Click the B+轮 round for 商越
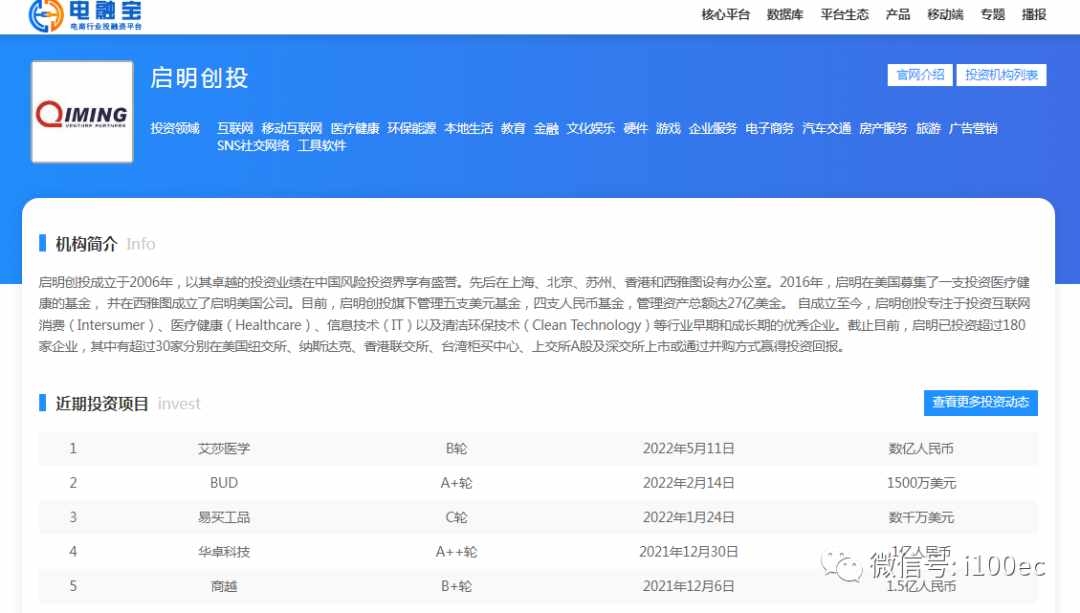This screenshot has width=1080, height=613. (x=456, y=586)
